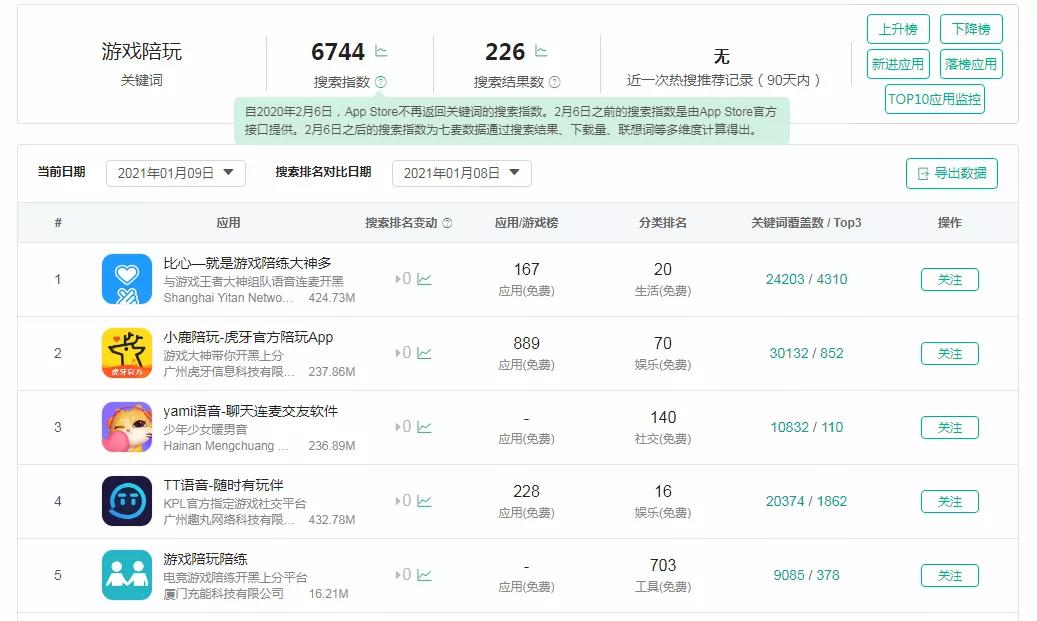The width and height of the screenshot is (1037, 621).
Task: Select rank value 167 in 比心 row
Action: pyautogui.click(x=526, y=269)
